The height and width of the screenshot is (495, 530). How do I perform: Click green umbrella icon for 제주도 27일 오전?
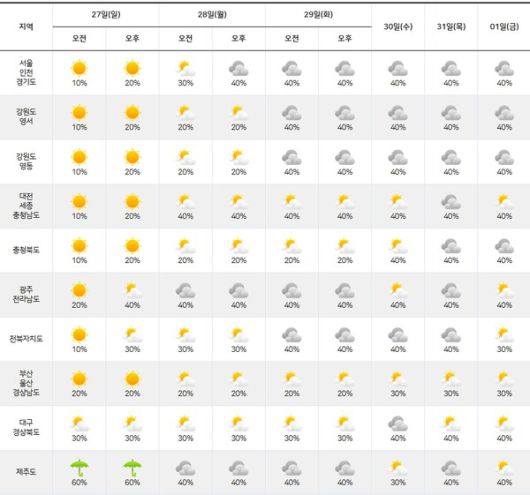[79, 468]
